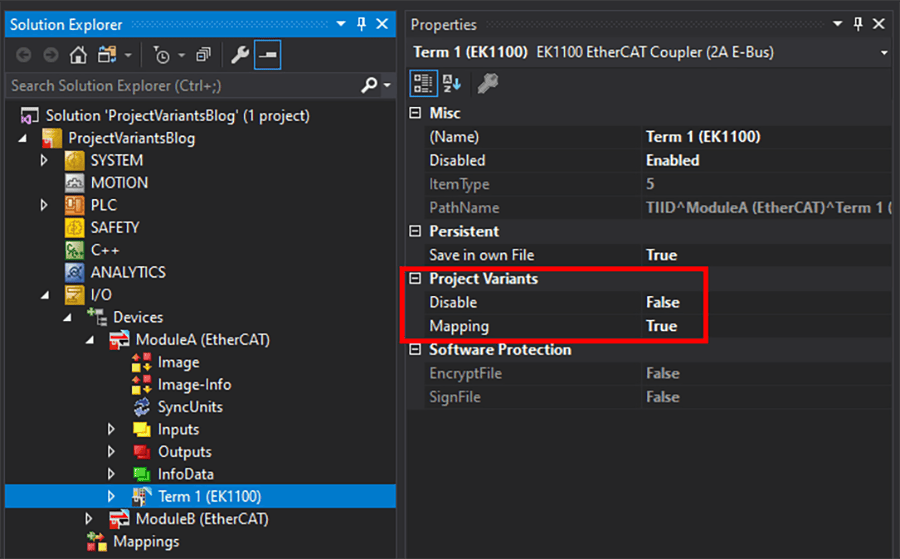Sort Properties alphabetically
The height and width of the screenshot is (559, 900).
(x=452, y=83)
